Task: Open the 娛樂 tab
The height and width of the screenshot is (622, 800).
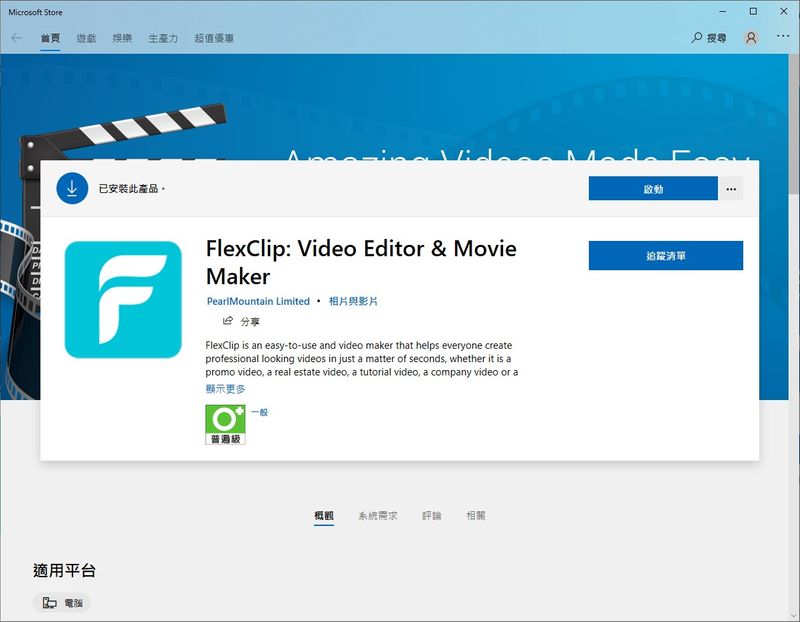Action: pyautogui.click(x=122, y=38)
